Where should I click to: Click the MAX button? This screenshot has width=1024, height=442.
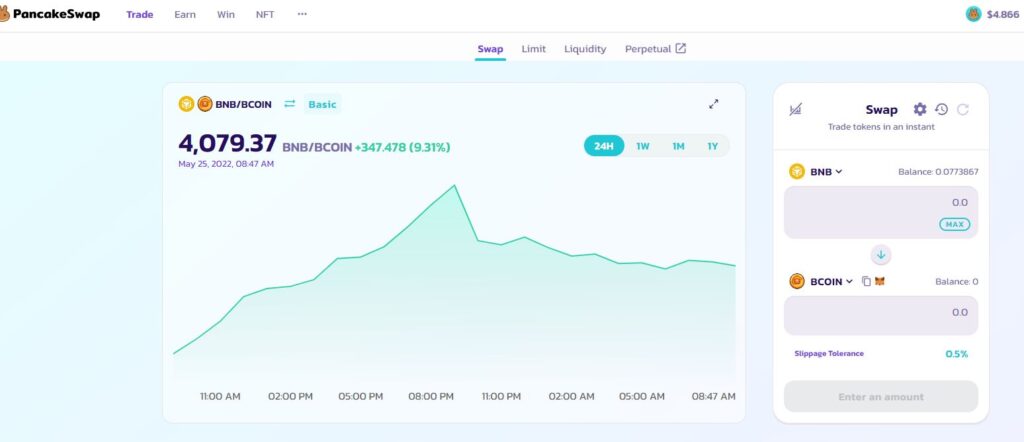(955, 224)
